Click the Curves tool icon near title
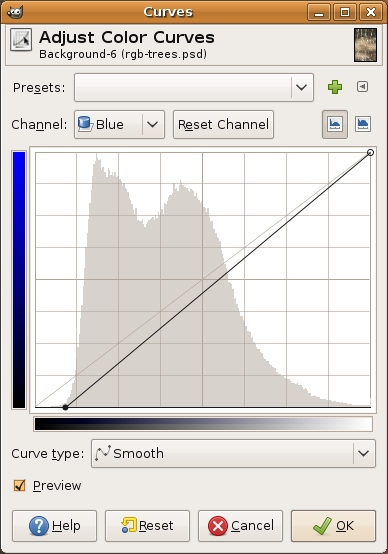 pos(21,40)
